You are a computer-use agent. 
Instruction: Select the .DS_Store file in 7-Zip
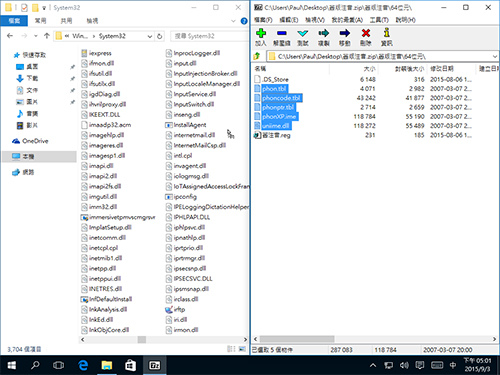coord(275,79)
